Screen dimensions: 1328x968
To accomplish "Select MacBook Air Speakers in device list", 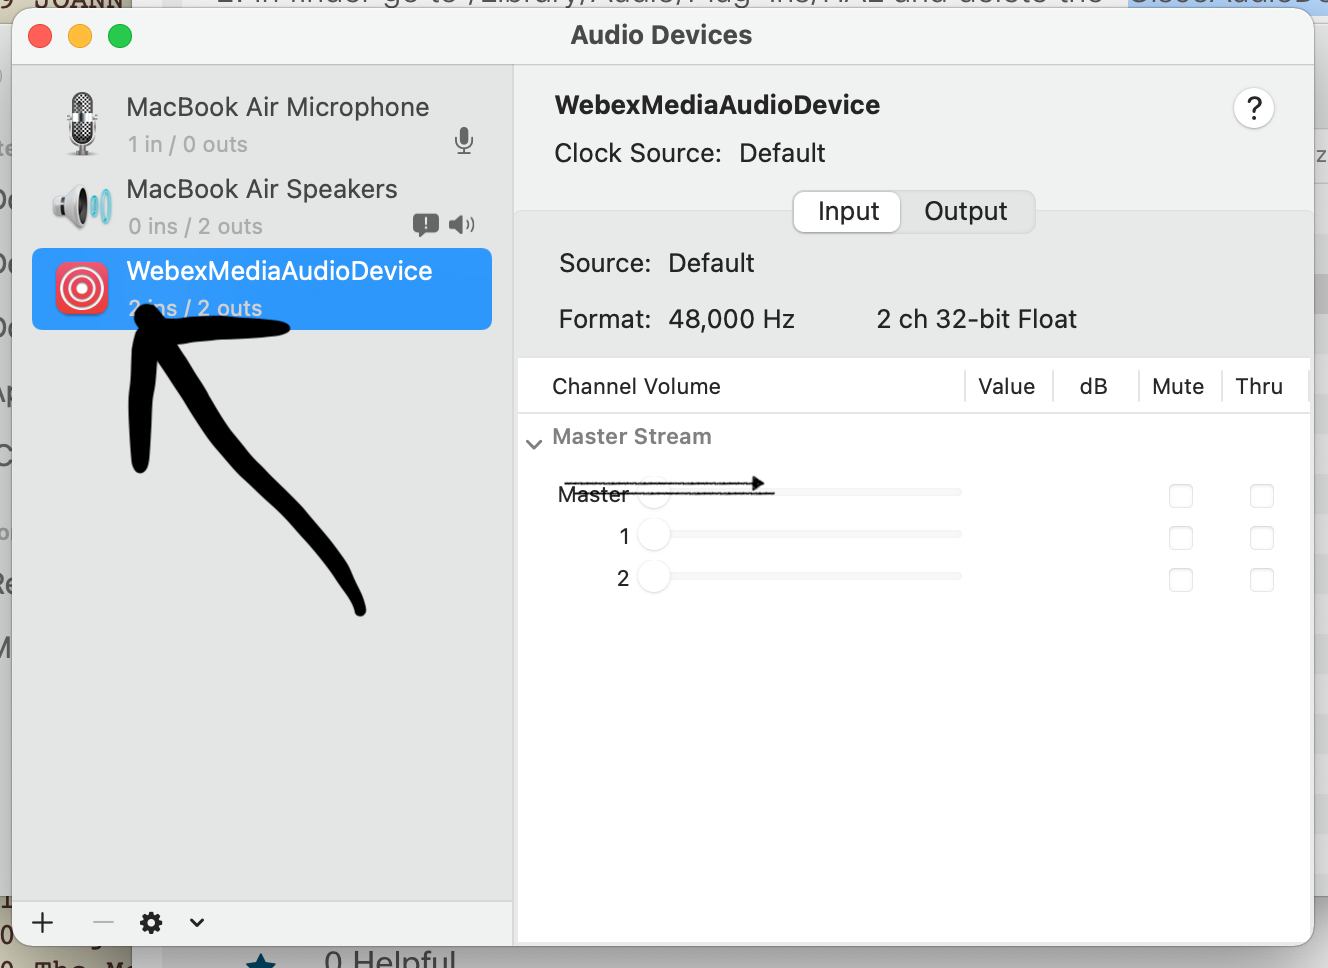I will click(262, 206).
